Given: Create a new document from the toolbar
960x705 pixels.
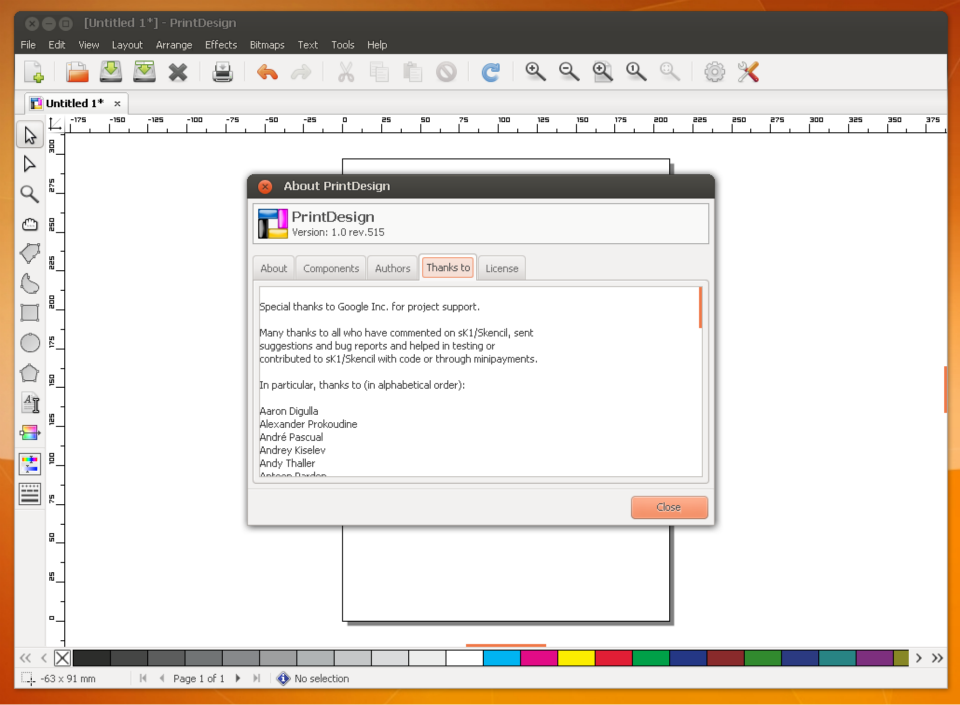Looking at the screenshot, I should pyautogui.click(x=34, y=72).
